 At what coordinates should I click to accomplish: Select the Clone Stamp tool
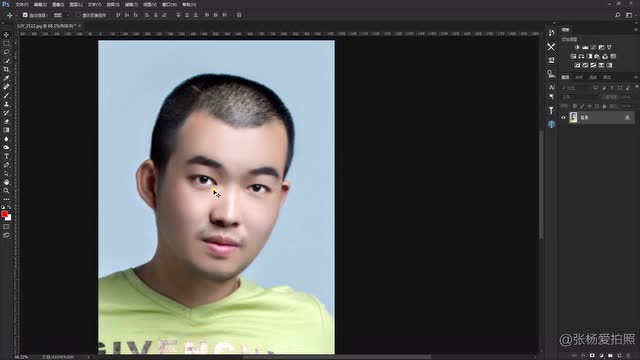[6, 104]
